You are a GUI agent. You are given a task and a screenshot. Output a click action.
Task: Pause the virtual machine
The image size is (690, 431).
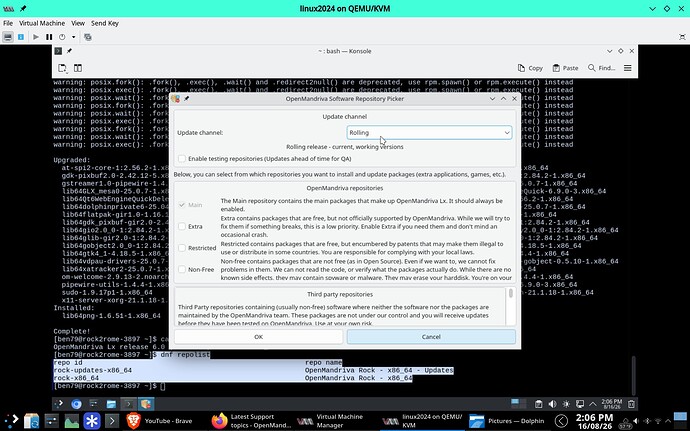49,37
